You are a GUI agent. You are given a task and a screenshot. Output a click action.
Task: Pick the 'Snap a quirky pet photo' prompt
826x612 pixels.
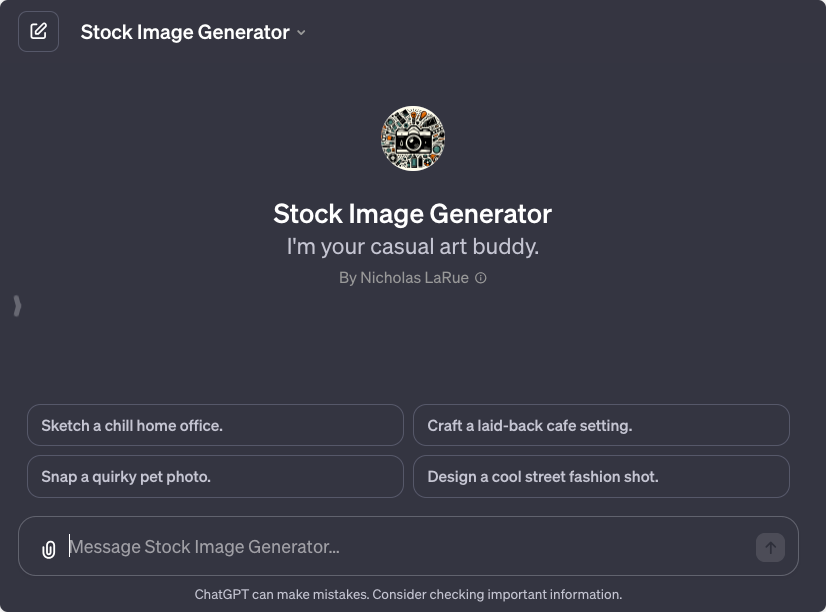[x=216, y=476]
